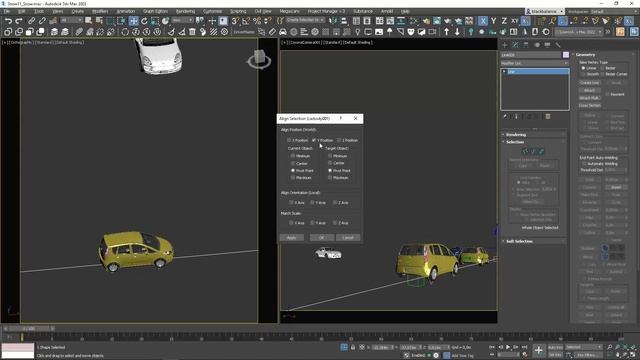Expand the Line entry in modifier stack
This screenshot has width=640, height=360.
click(x=504, y=71)
